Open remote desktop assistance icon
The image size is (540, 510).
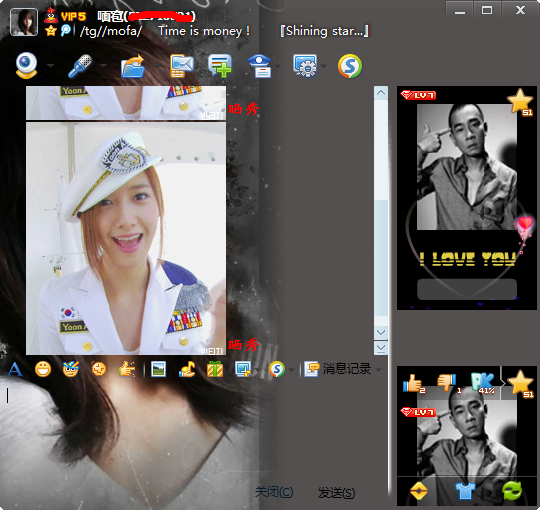coord(305,65)
